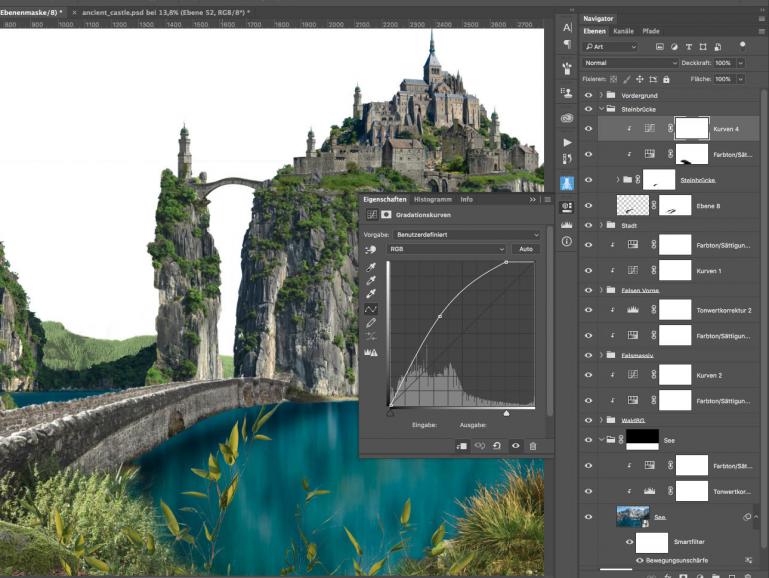Viewport: 769px width, 578px height.
Task: Hide the Vordergrund group
Action: (588, 95)
